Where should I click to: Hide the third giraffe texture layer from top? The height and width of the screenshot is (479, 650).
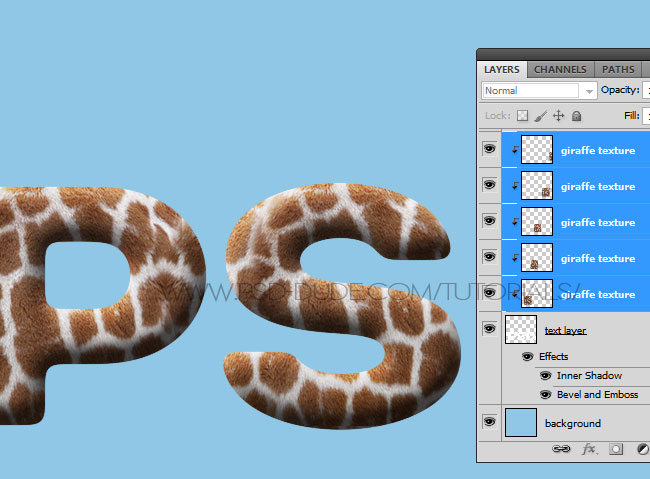(x=490, y=221)
